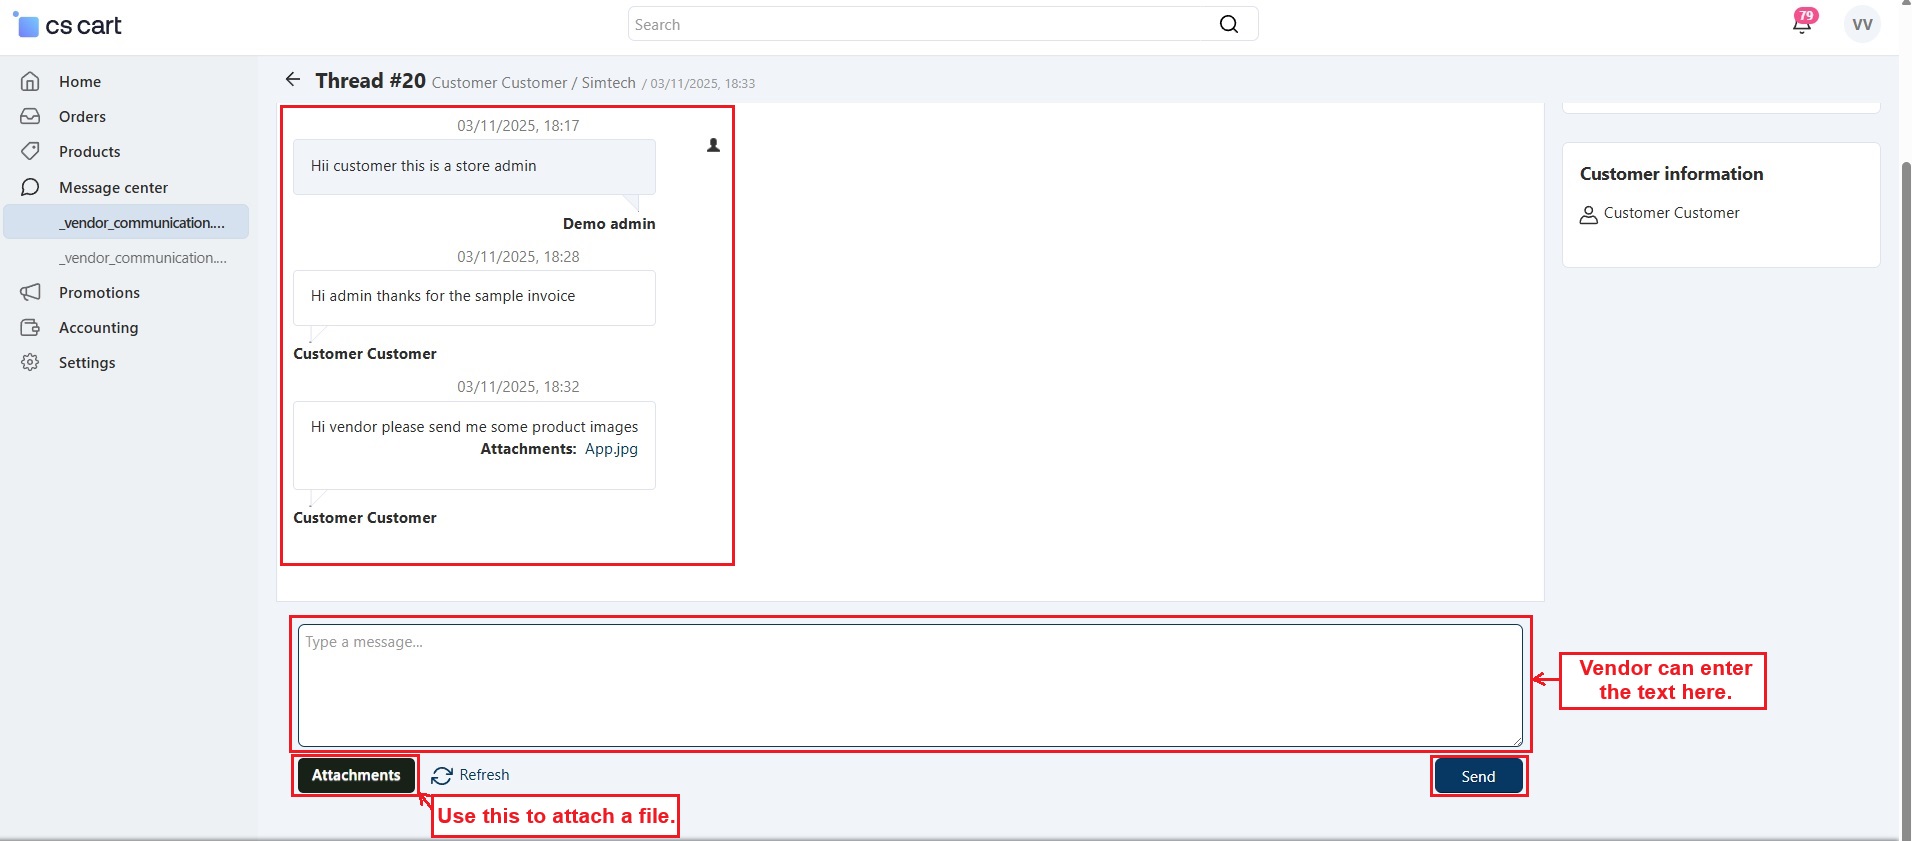This screenshot has width=1912, height=841.
Task: Open the VV user avatar menu
Action: tap(1861, 25)
